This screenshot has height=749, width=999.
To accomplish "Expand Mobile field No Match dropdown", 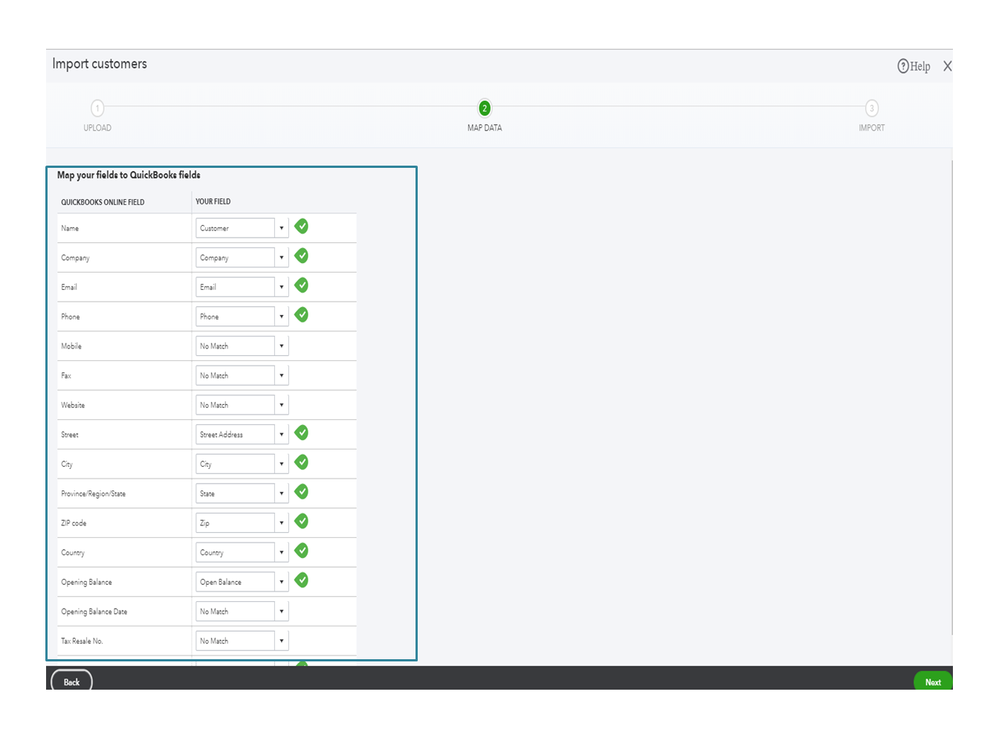I will pyautogui.click(x=242, y=346).
